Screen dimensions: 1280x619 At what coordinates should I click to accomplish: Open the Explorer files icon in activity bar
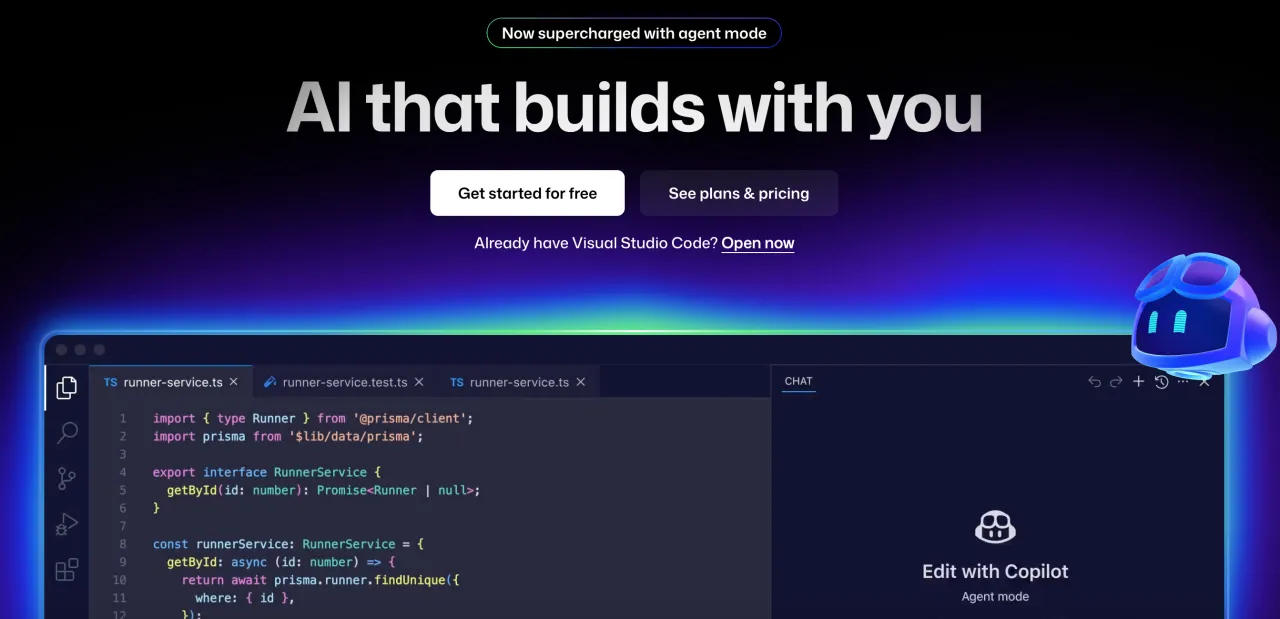coord(67,388)
